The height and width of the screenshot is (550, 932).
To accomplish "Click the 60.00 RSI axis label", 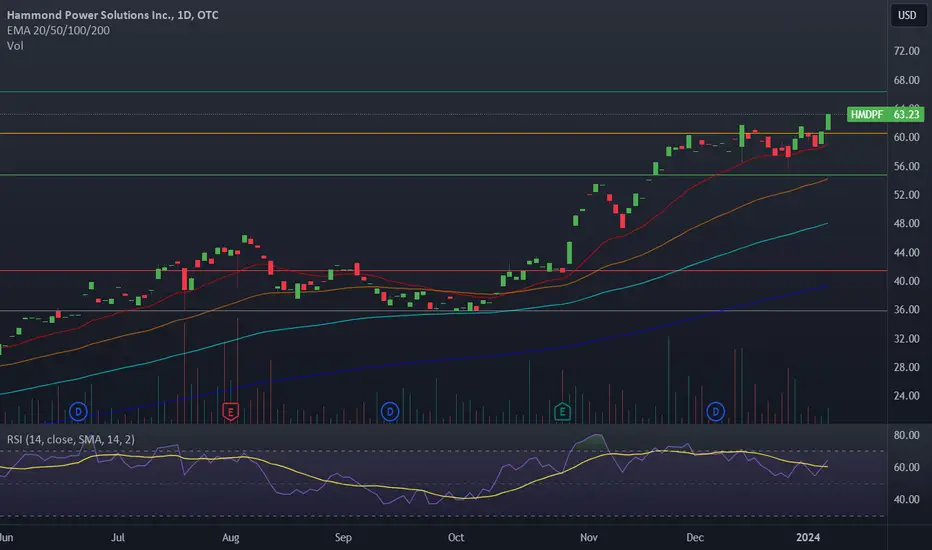I will point(906,467).
